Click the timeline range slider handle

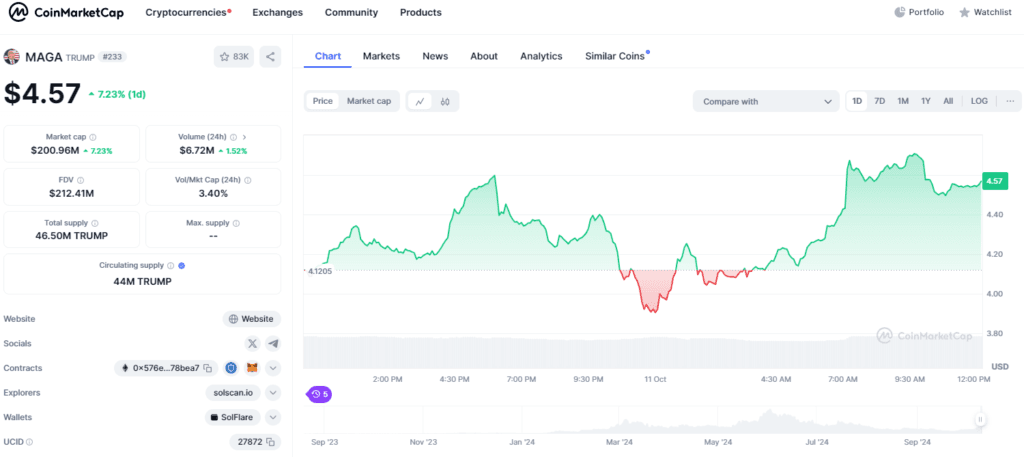(x=980, y=419)
